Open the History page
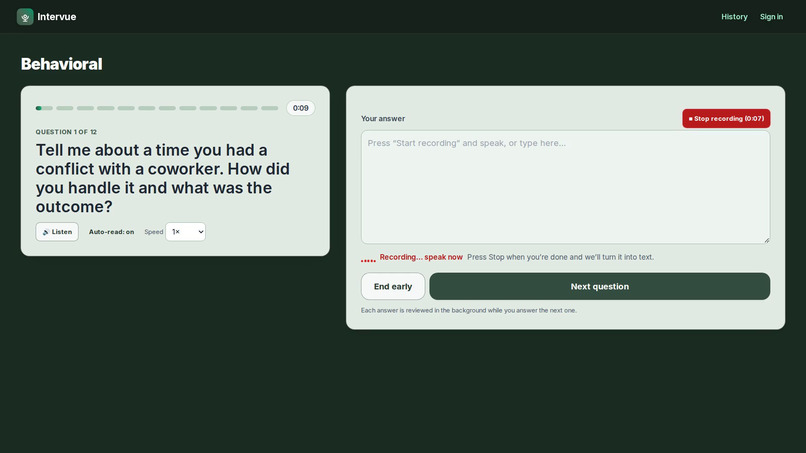This screenshot has height=453, width=806. [x=734, y=16]
